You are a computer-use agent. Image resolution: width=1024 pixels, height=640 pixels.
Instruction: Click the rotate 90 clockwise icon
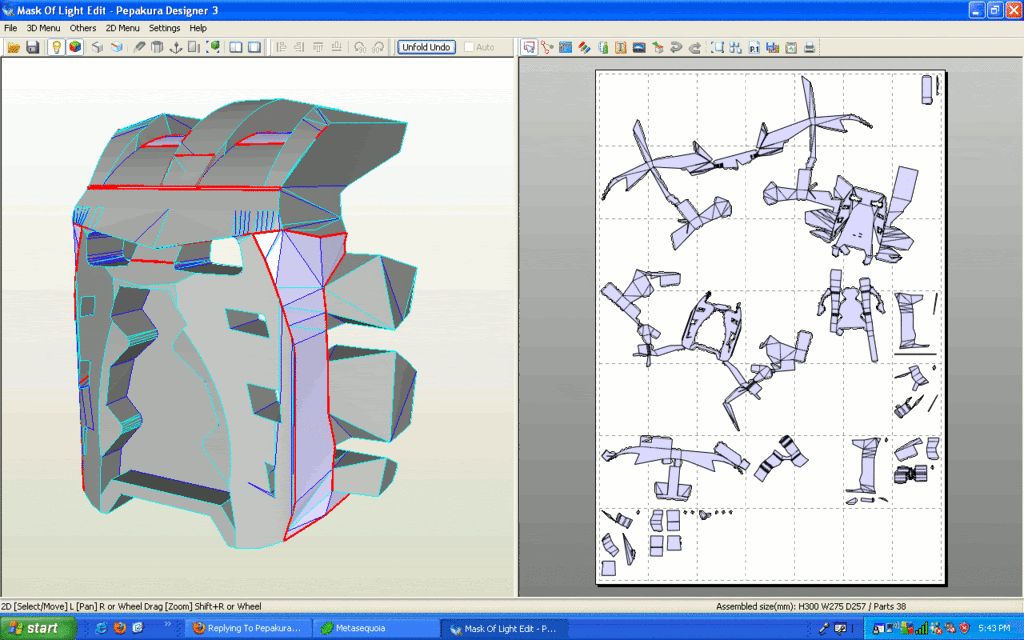[378, 47]
